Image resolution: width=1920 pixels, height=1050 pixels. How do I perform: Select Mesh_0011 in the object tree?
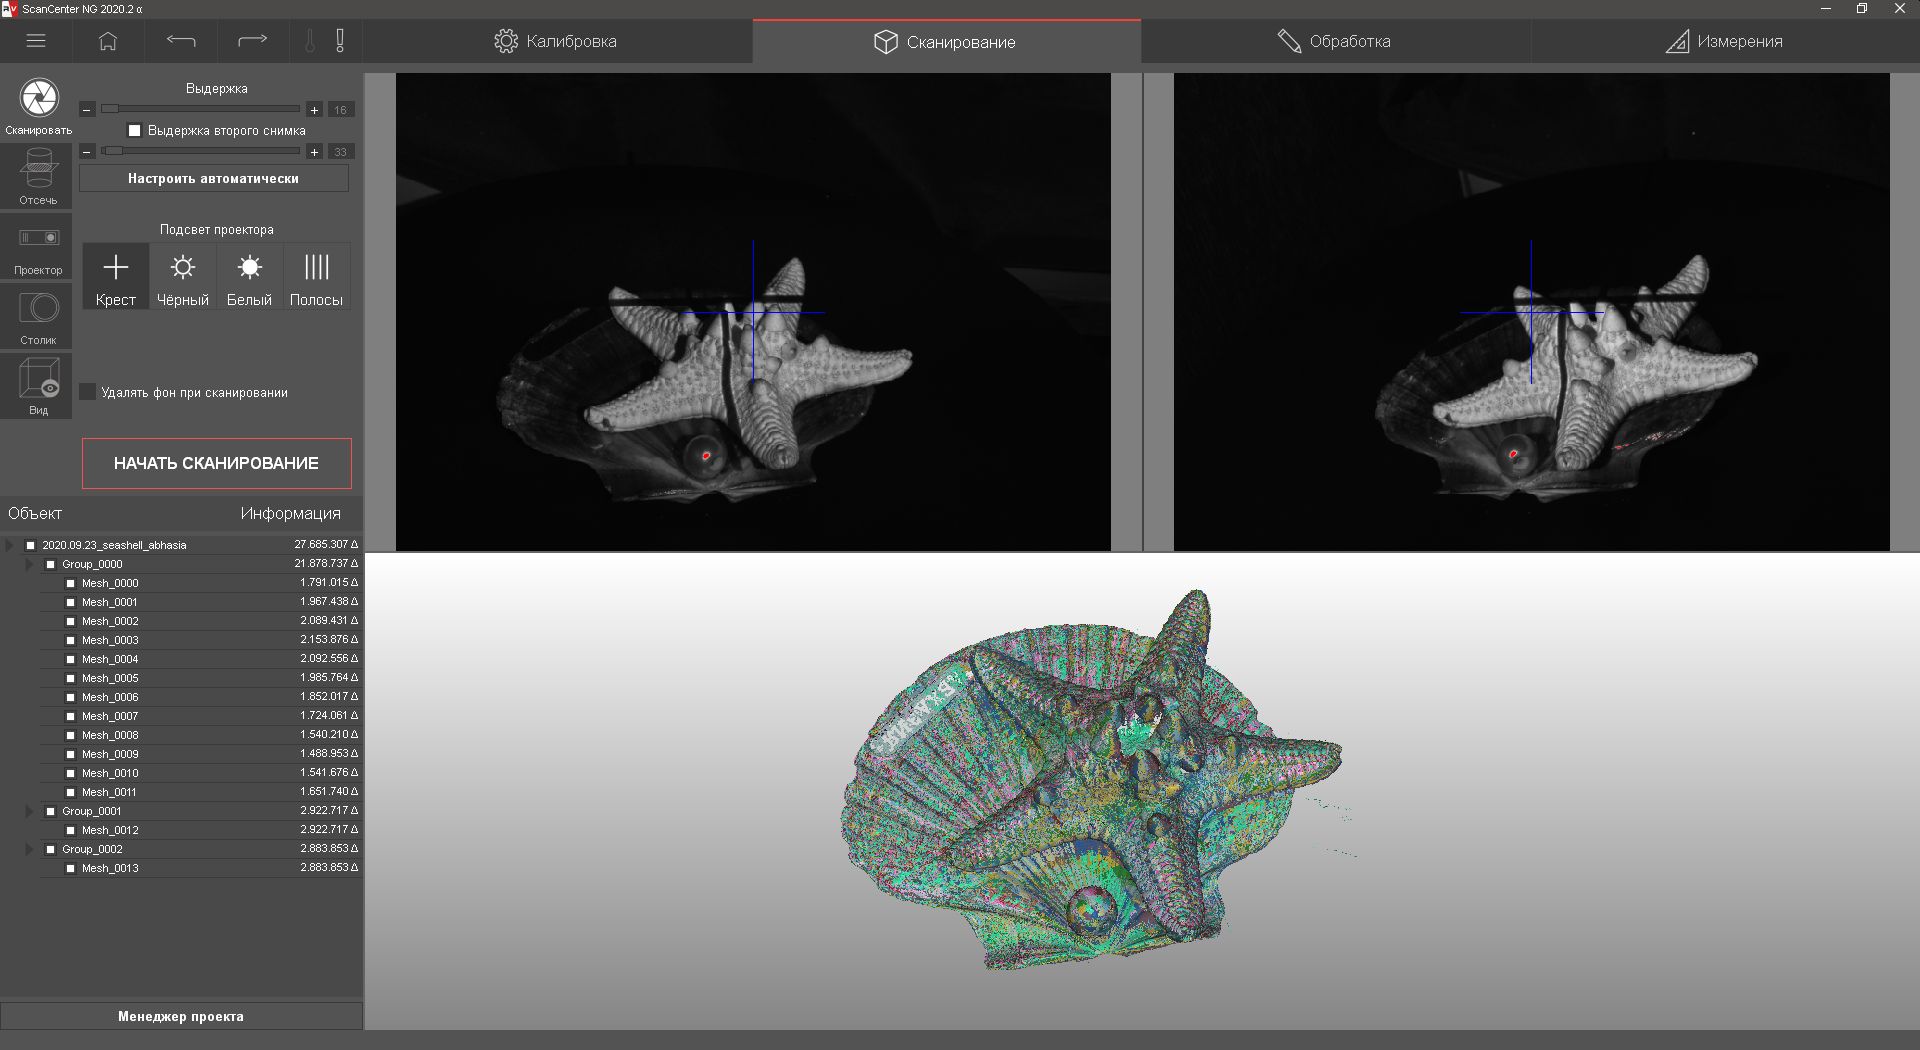110,792
